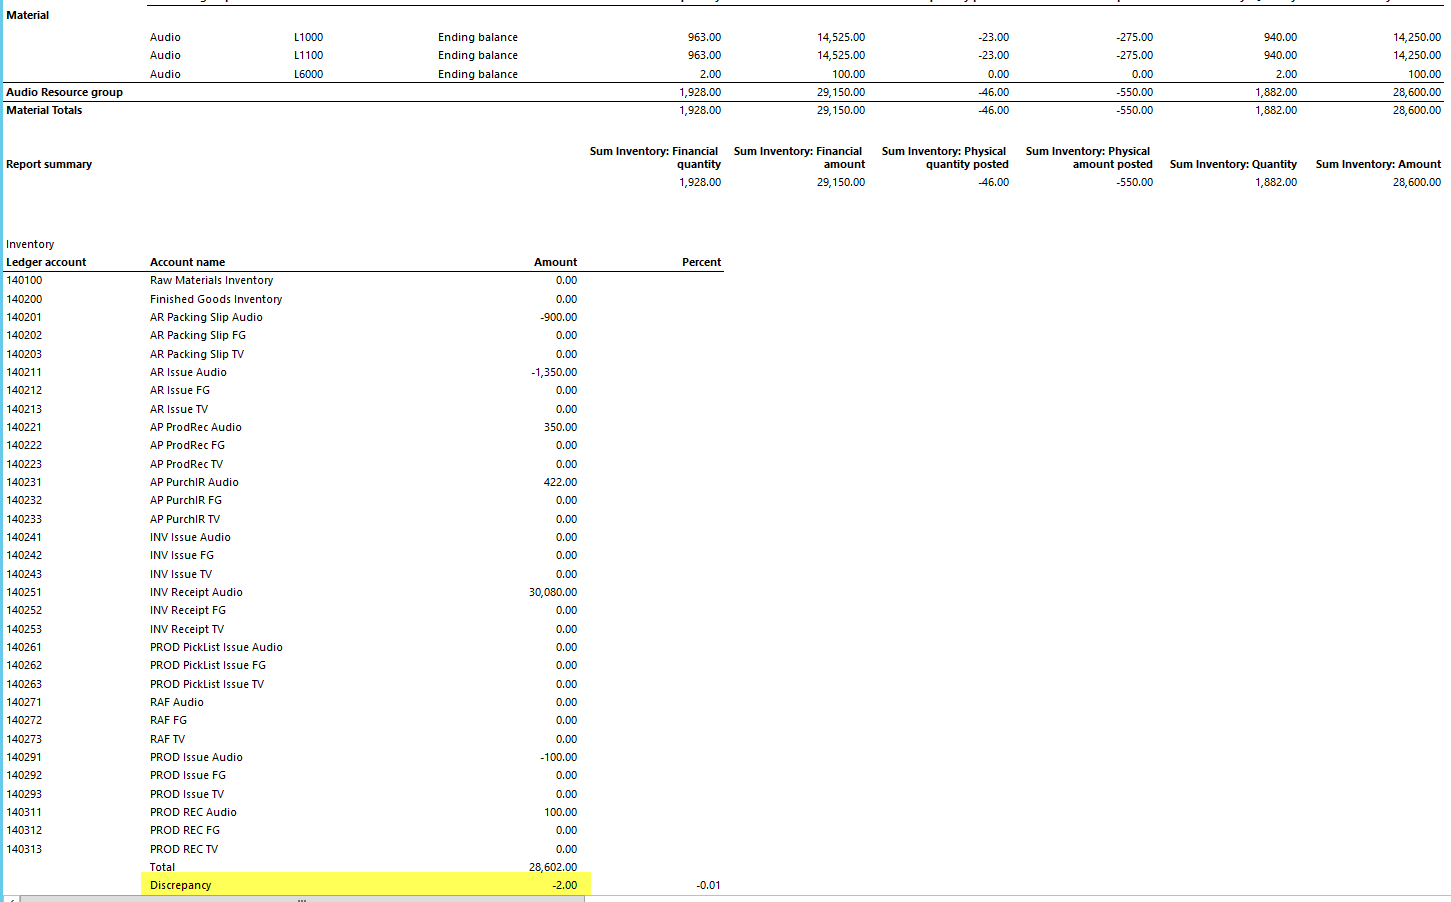
Task: Click the scroll-left arrow at bottom left
Action: 11,899
